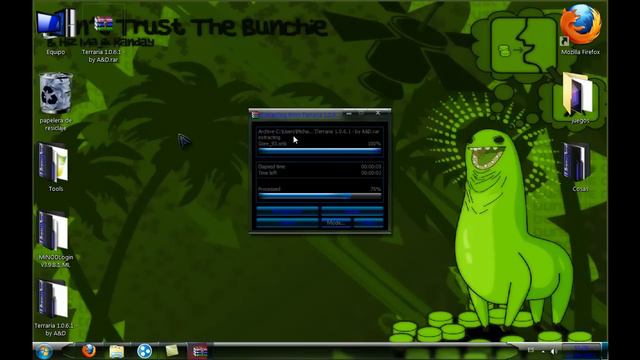Click the current file progress bar at 100%
The image size is (640, 360).
point(320,150)
